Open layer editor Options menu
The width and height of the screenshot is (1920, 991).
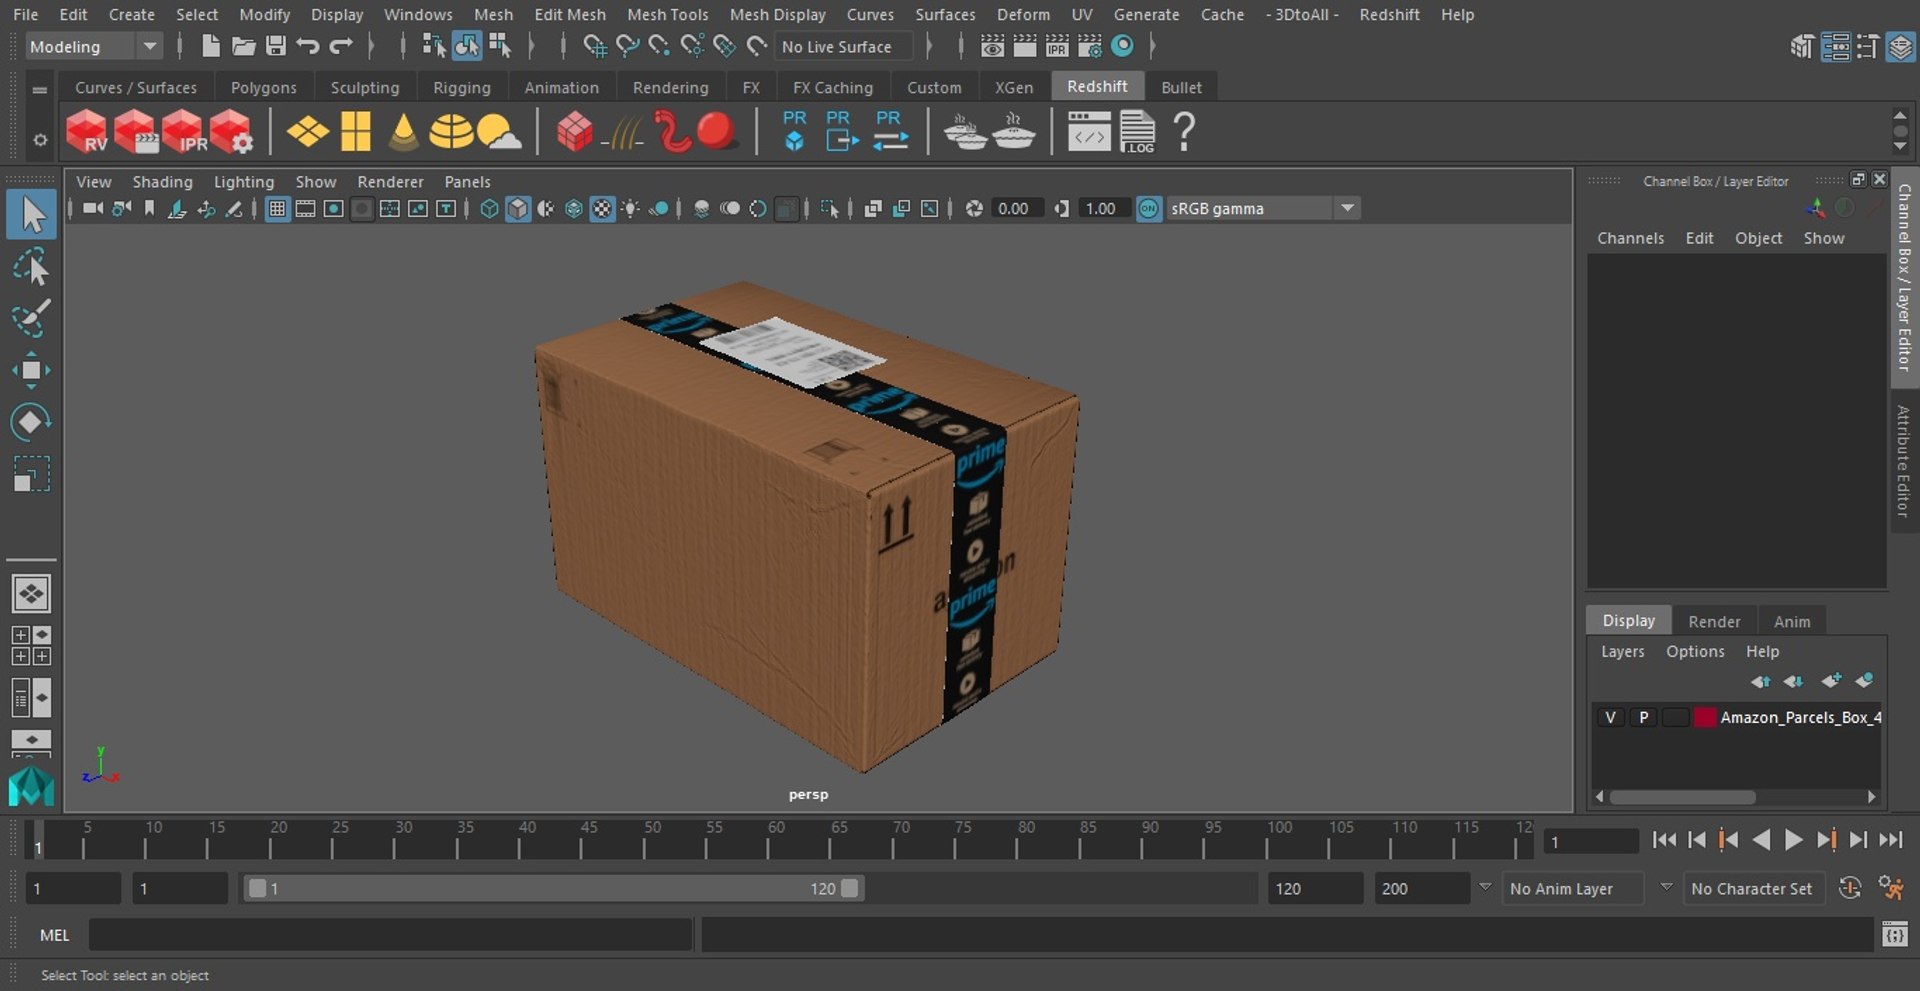(1695, 651)
